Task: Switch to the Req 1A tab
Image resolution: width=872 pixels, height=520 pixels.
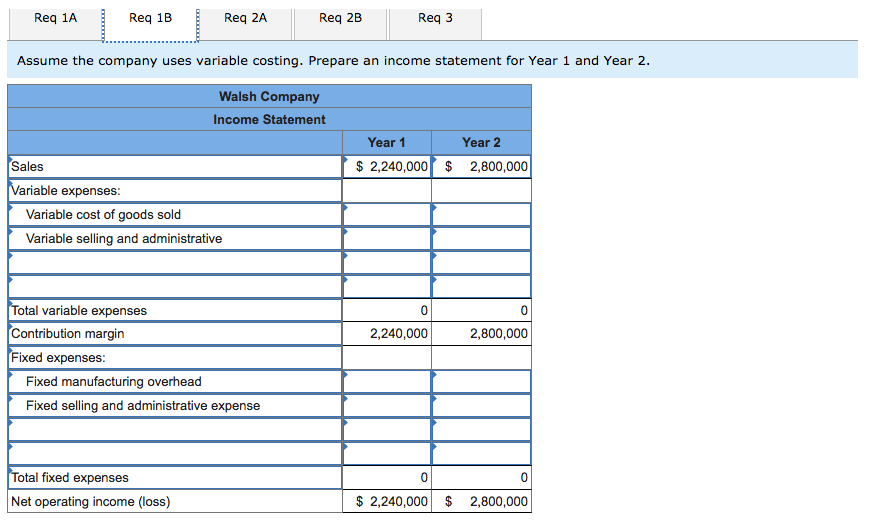Action: pos(55,23)
